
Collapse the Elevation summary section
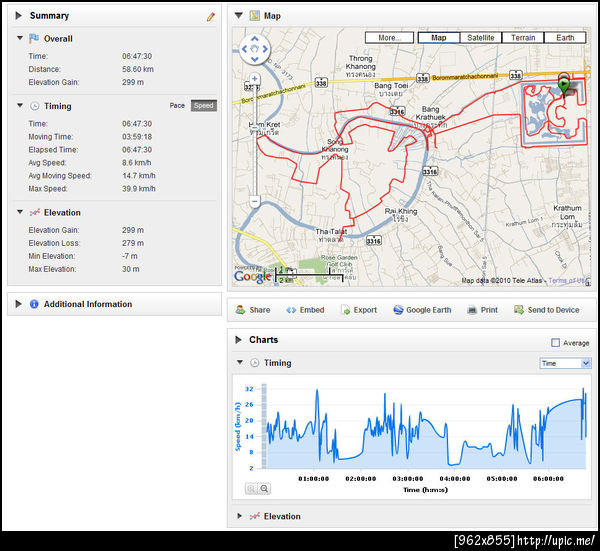coord(20,212)
